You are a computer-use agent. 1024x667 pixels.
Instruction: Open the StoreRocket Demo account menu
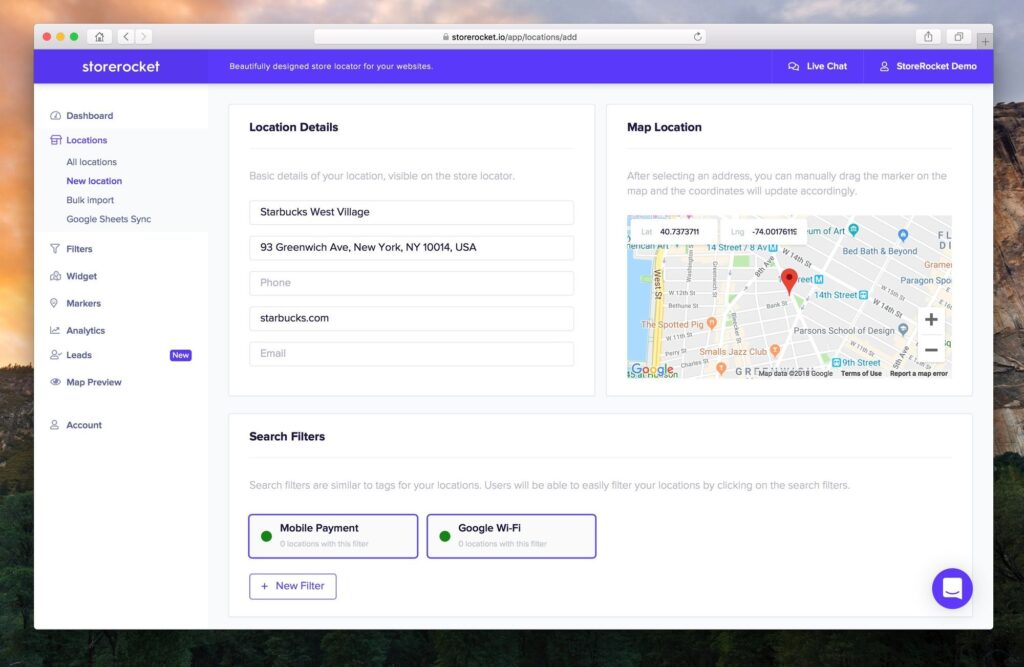tap(927, 67)
